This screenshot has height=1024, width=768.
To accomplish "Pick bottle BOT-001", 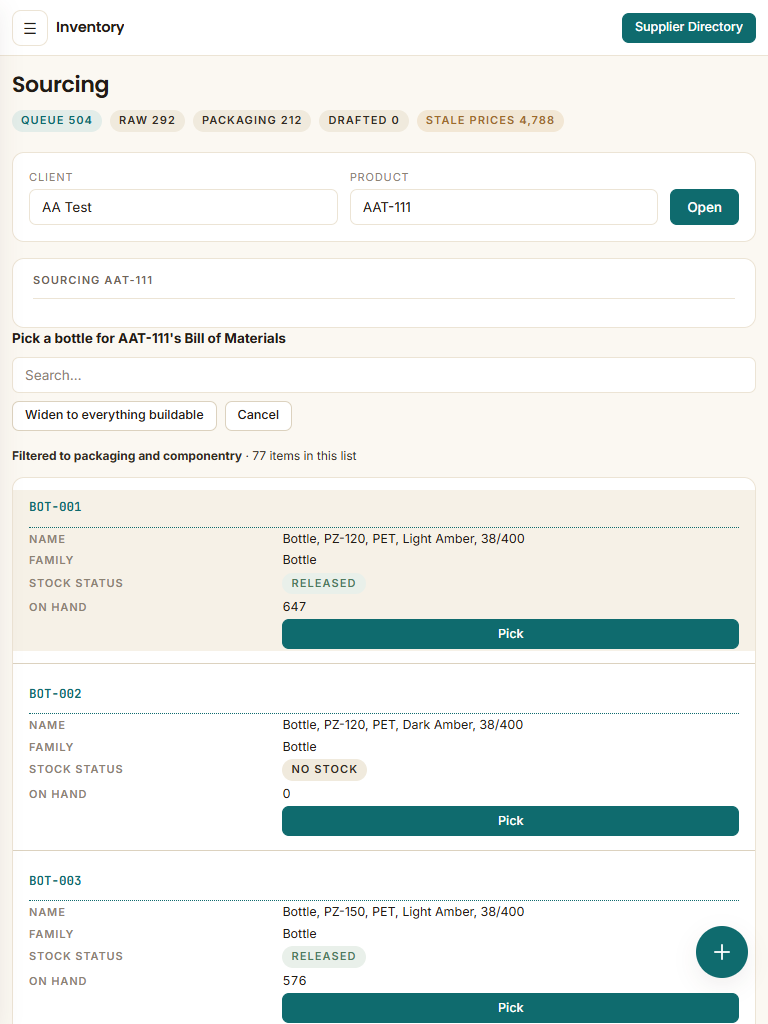I will click(x=510, y=633).
